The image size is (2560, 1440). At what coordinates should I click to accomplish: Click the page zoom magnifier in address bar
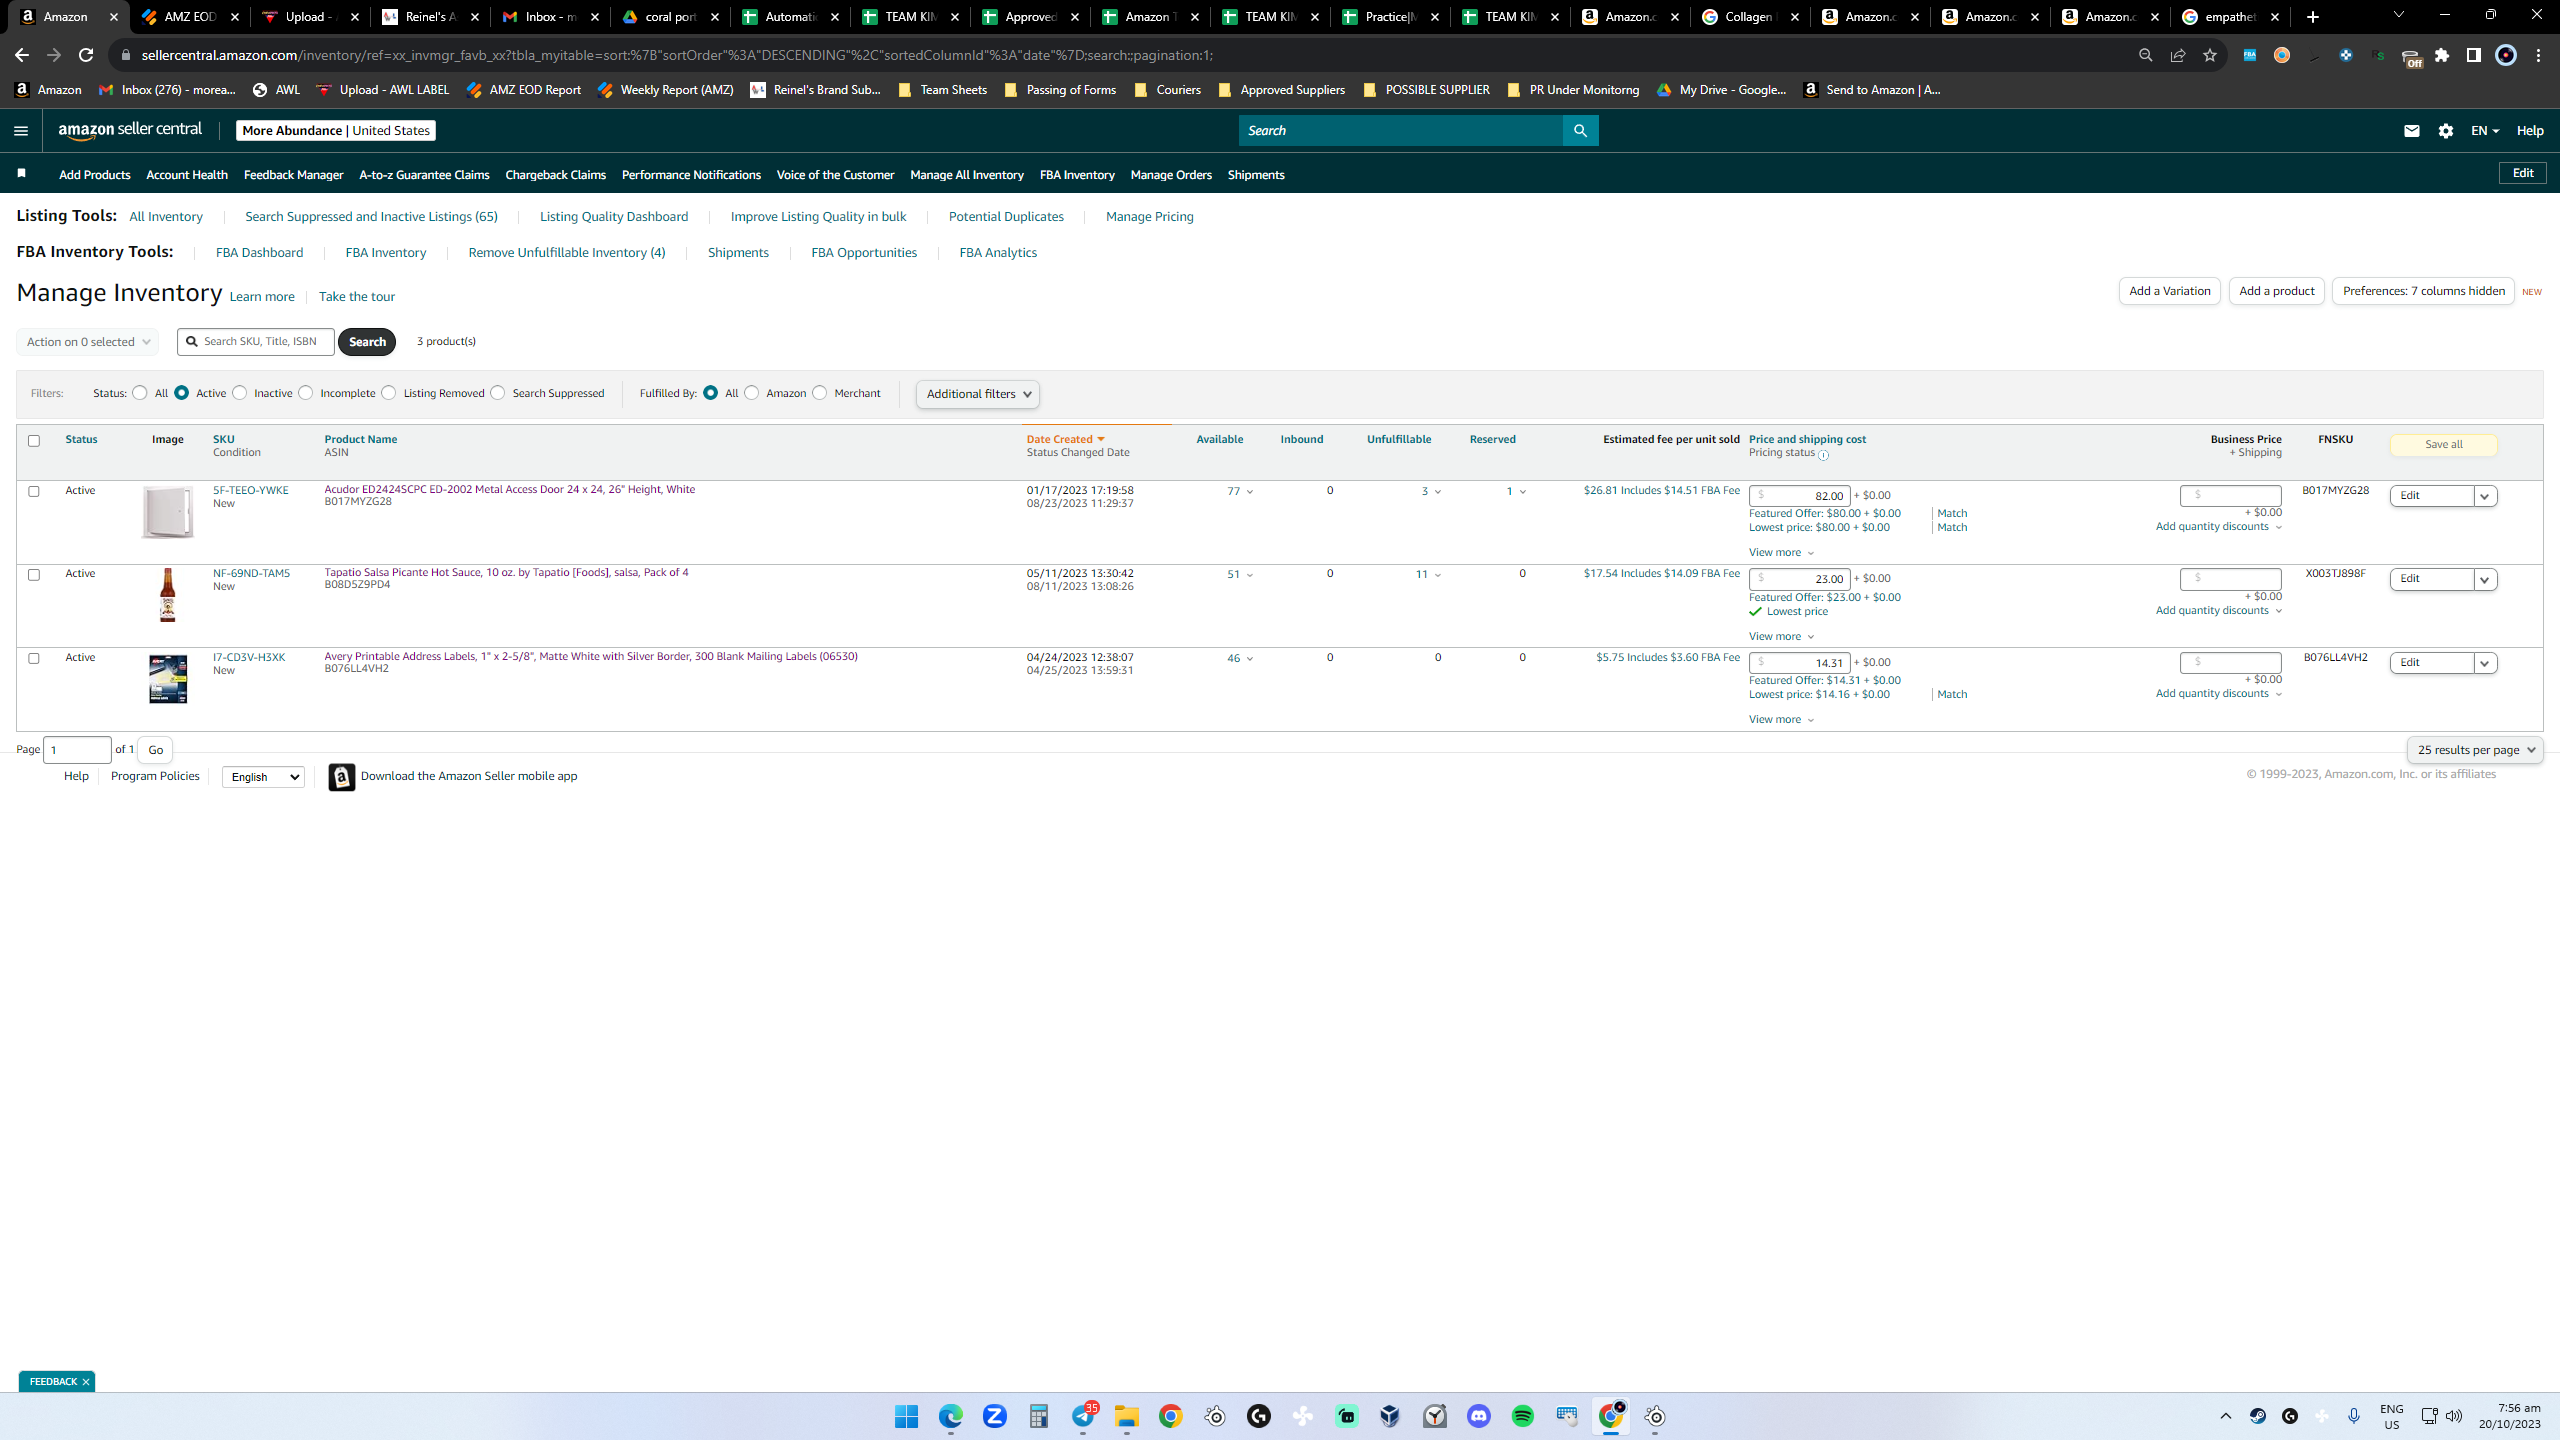[x=2146, y=55]
